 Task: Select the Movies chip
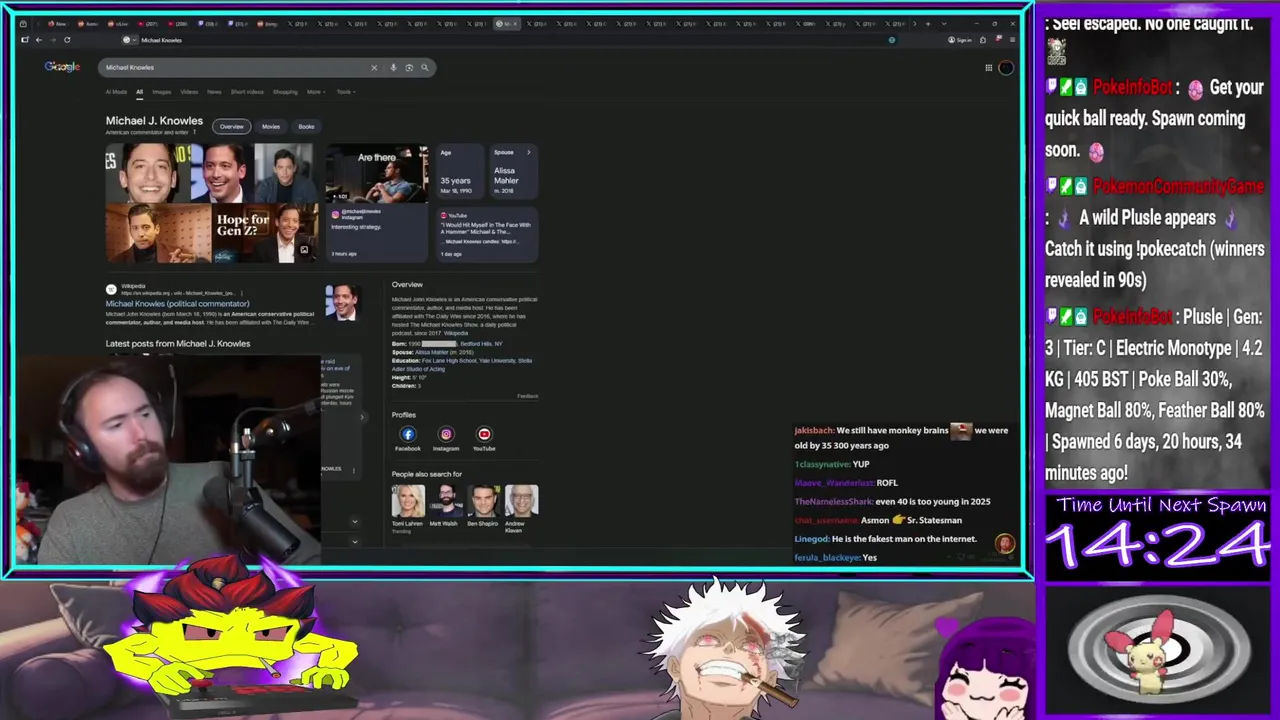coord(271,127)
